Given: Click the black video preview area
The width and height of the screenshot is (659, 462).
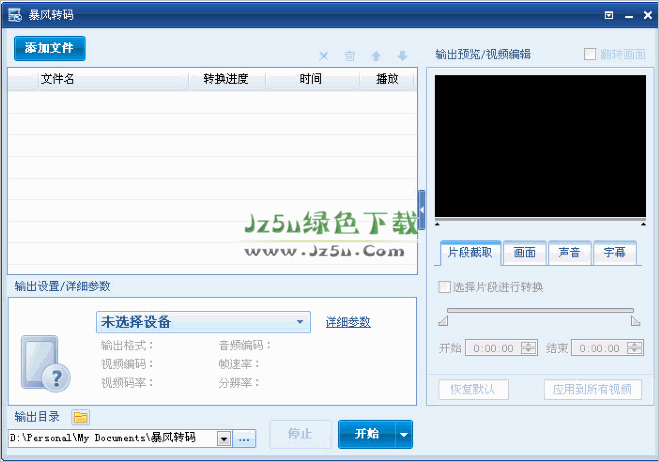Looking at the screenshot, I should (540, 146).
